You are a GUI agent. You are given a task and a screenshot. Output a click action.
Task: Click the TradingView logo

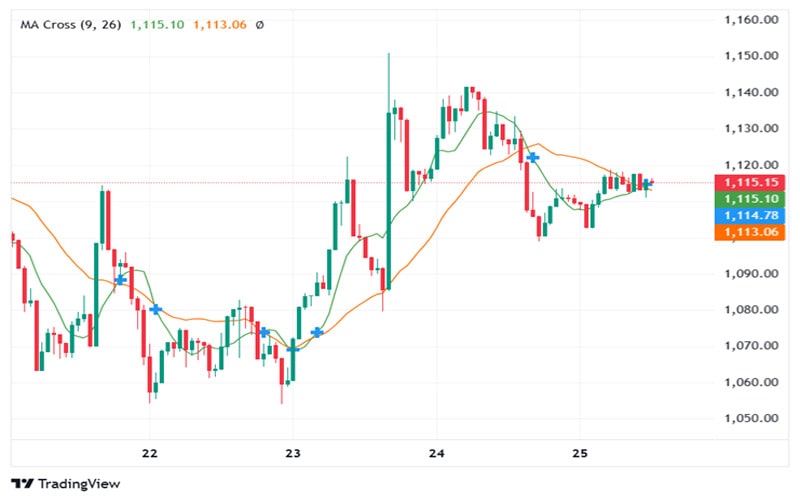click(66, 483)
